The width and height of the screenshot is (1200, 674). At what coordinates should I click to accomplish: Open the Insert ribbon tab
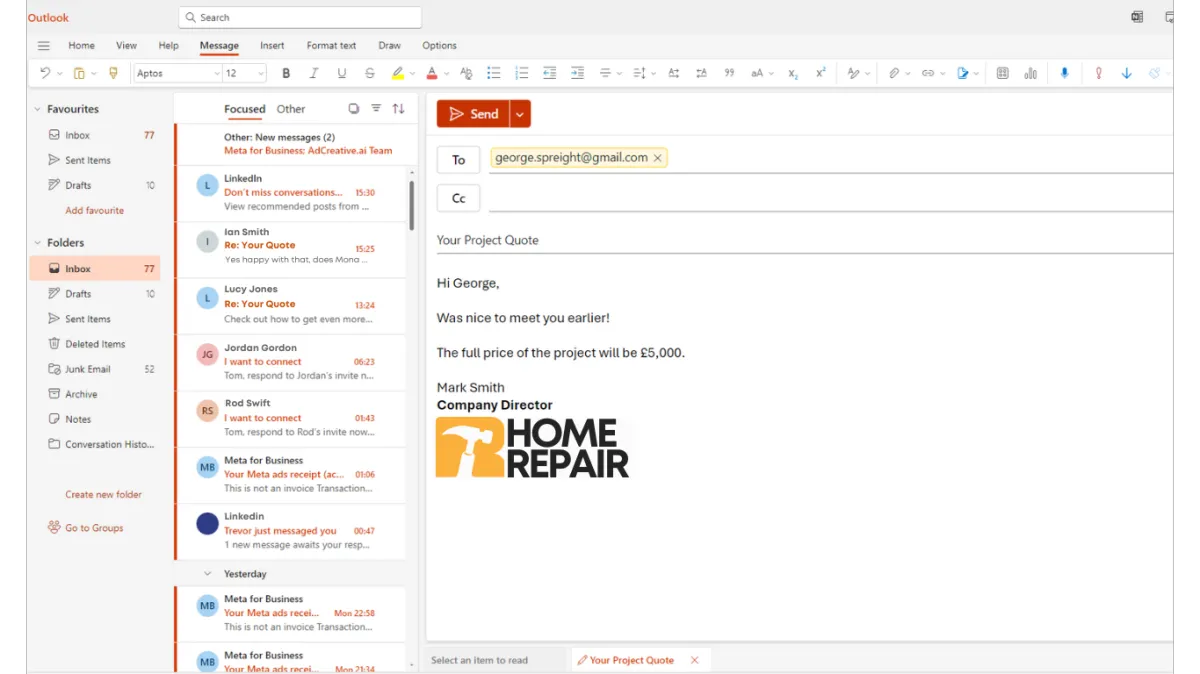click(272, 45)
